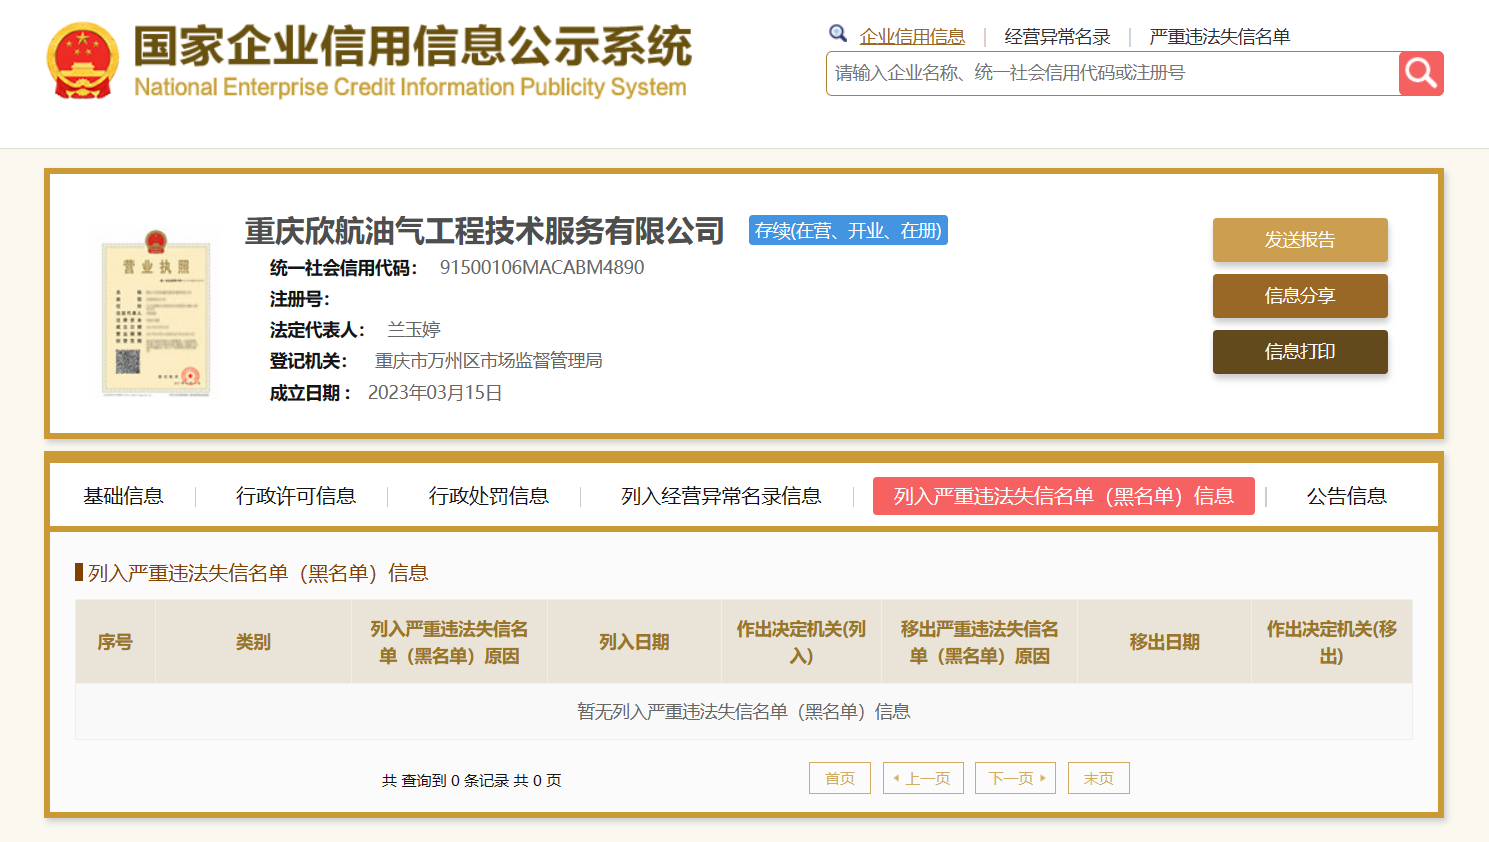This screenshot has height=842, width=1489.
Task: Switch to the 行政许可信息 tab
Action: 296,496
